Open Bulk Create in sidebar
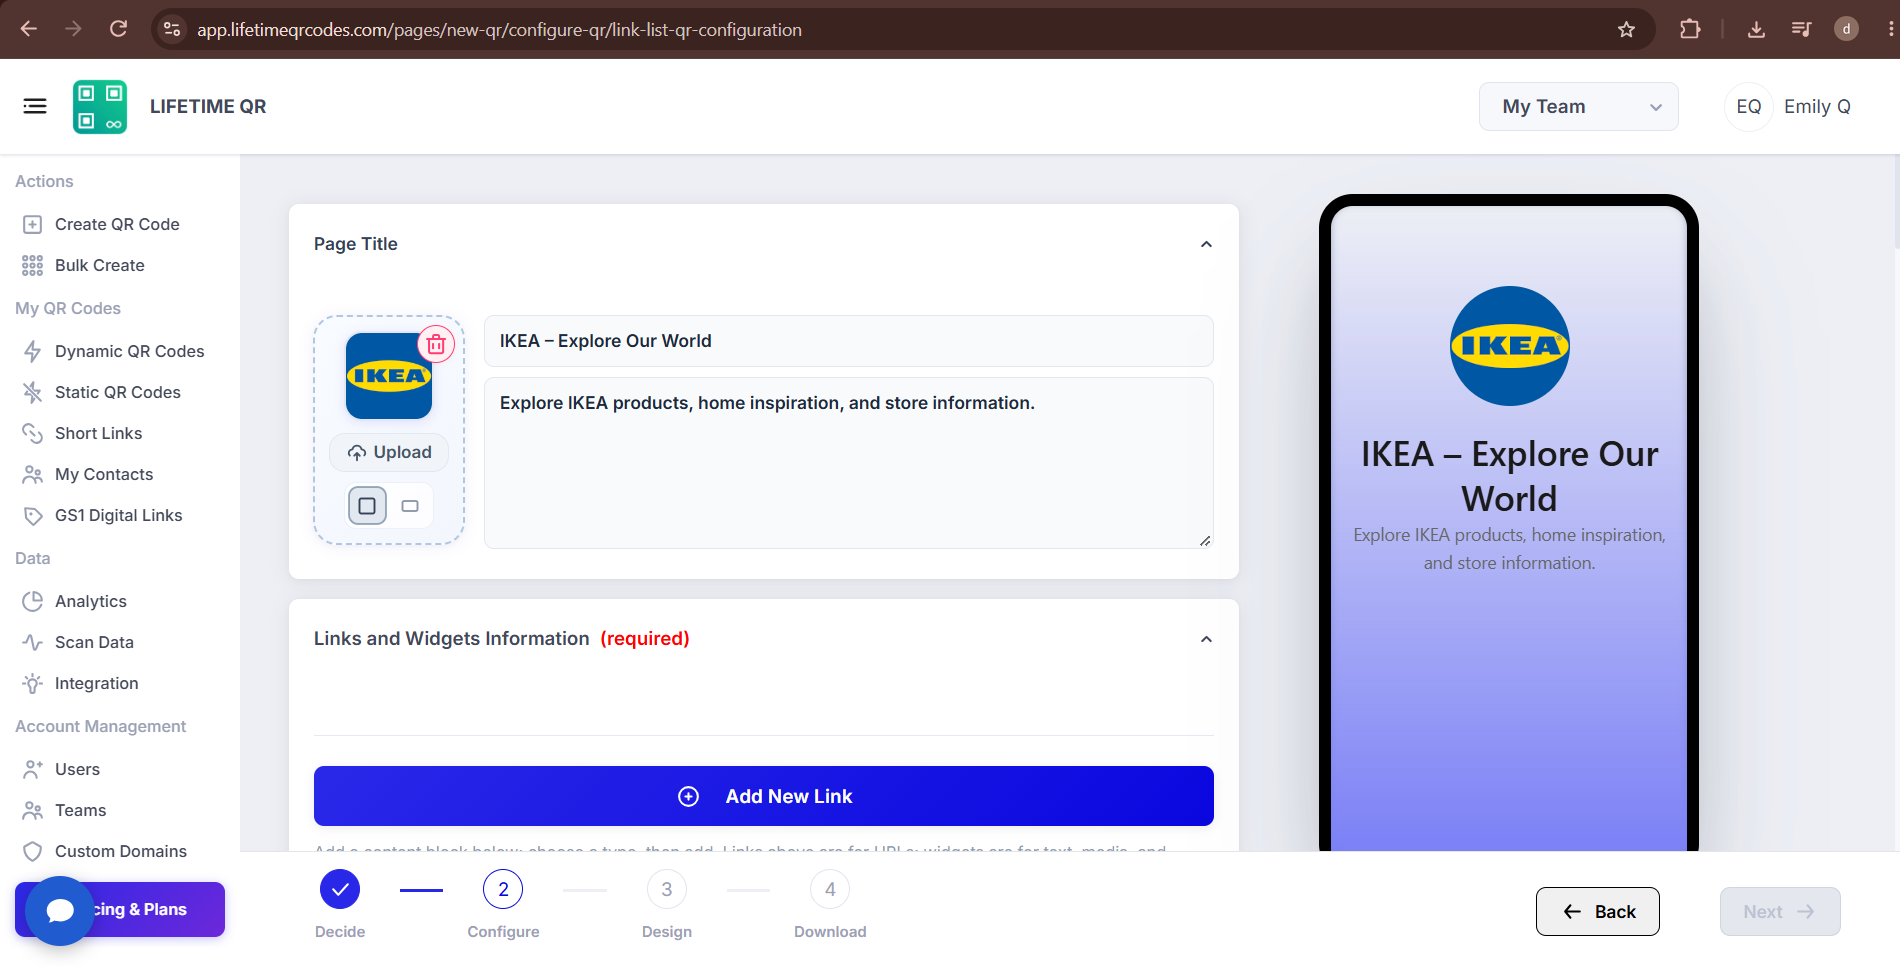The image size is (1900, 967). (84, 265)
